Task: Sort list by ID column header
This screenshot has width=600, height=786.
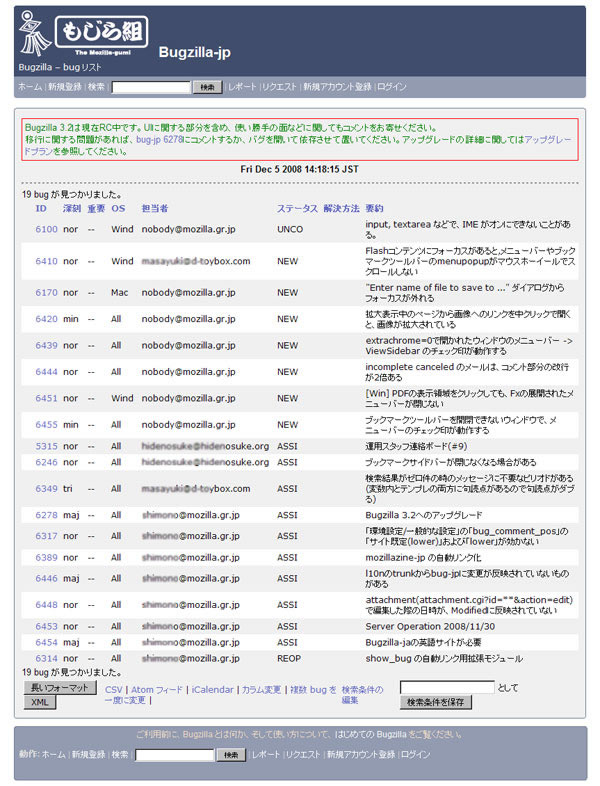Action: [41, 208]
